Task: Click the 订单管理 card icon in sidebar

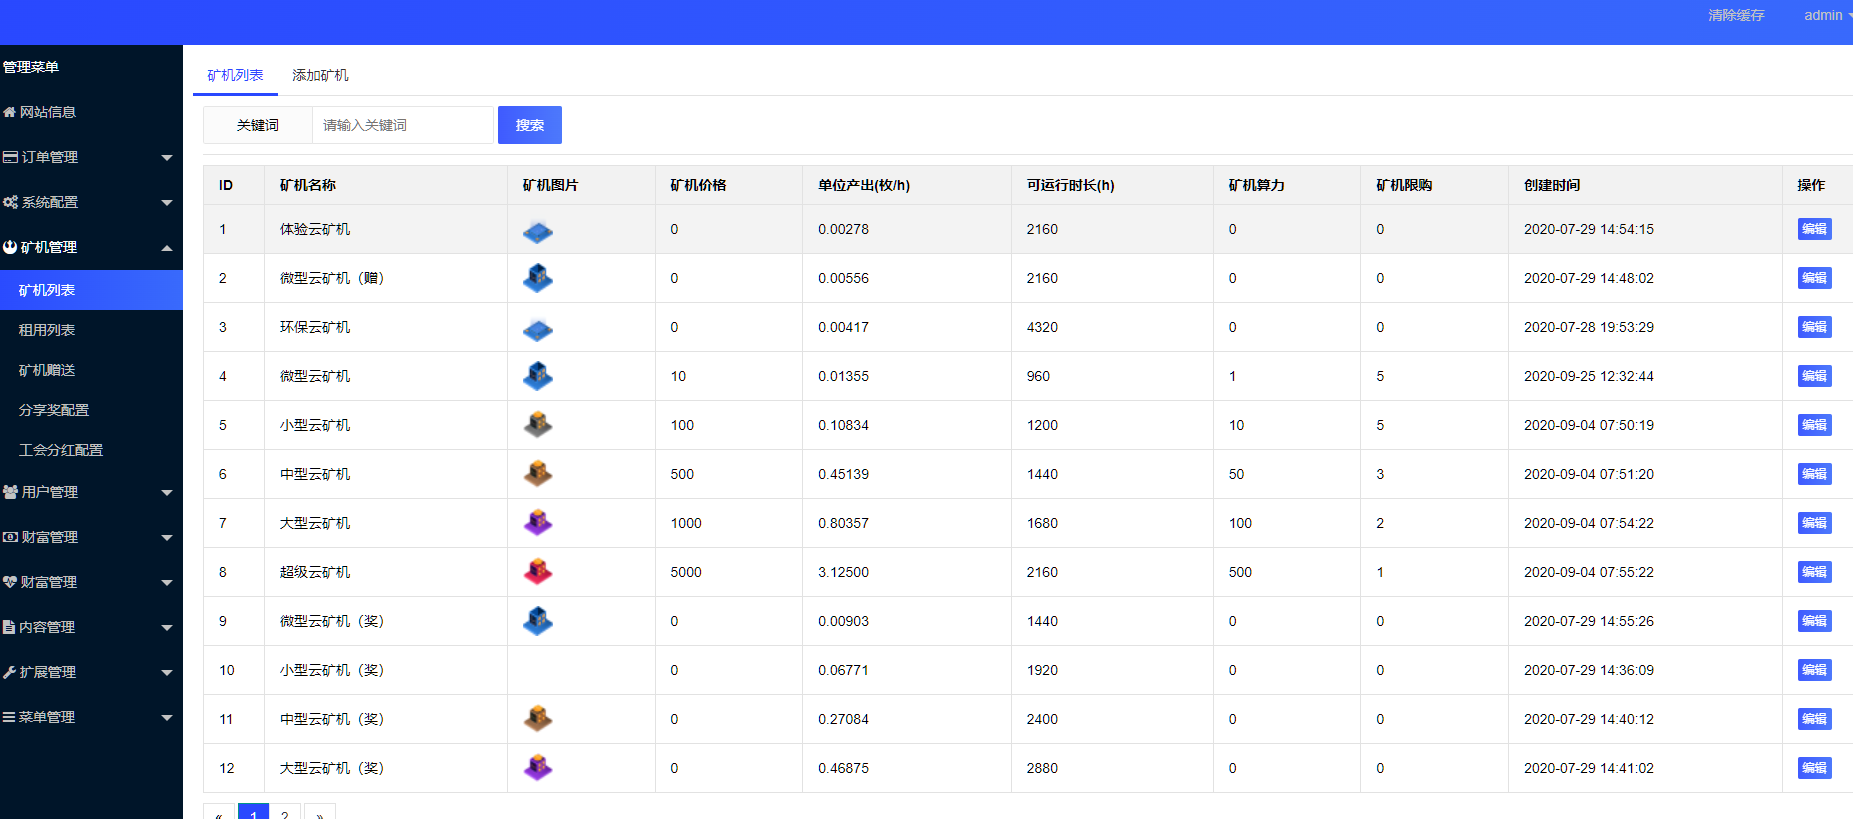Action: (10, 157)
